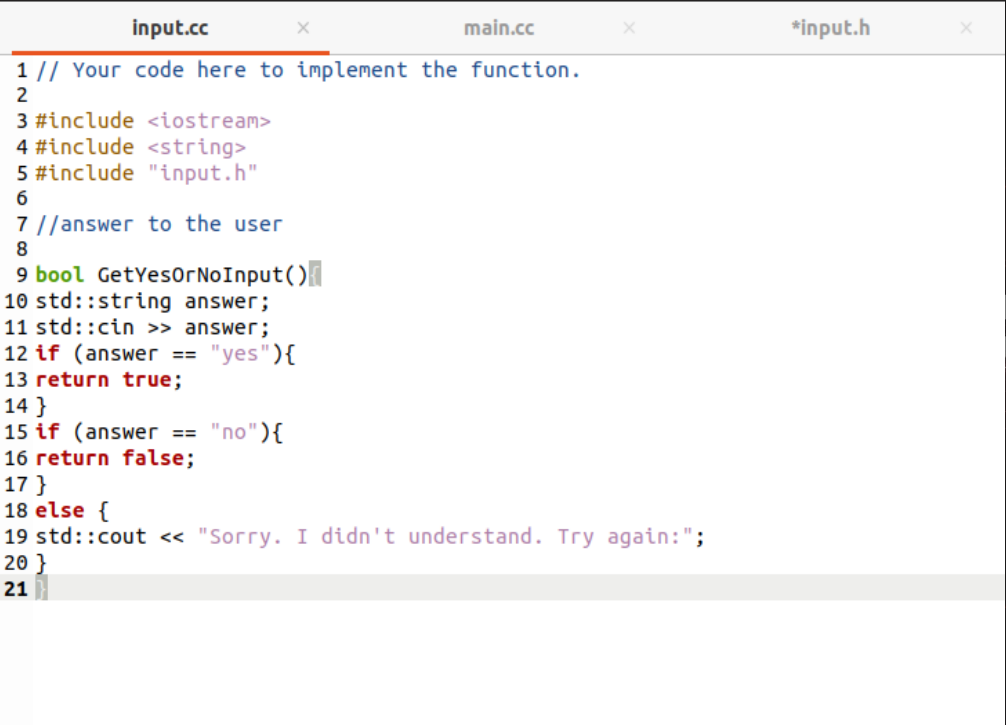Click line number 21 in the gutter

point(15,589)
